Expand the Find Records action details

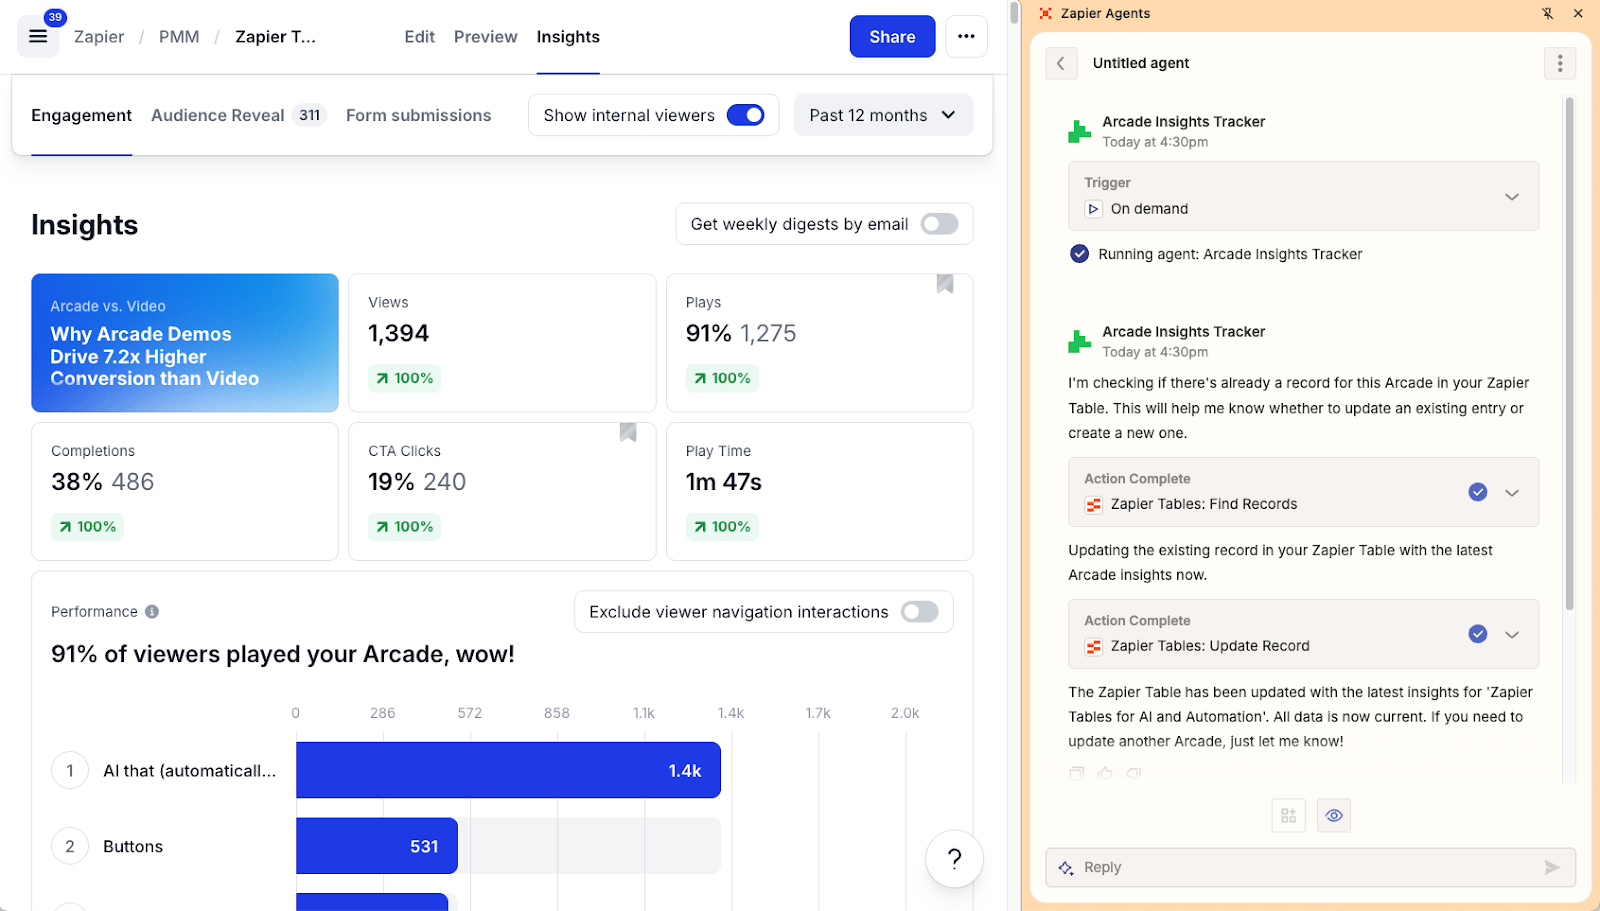pyautogui.click(x=1512, y=492)
